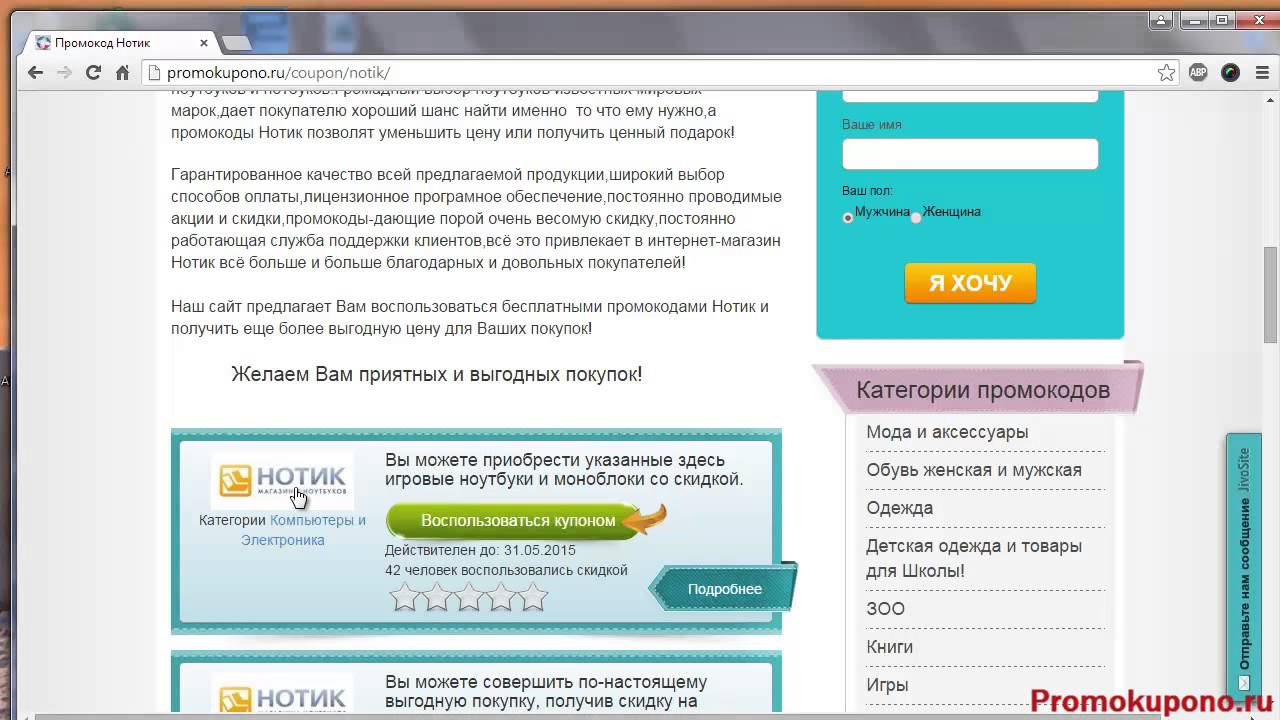The width and height of the screenshot is (1280, 720).
Task: Open Детская одежда и товары для Школы category
Action: pos(974,558)
